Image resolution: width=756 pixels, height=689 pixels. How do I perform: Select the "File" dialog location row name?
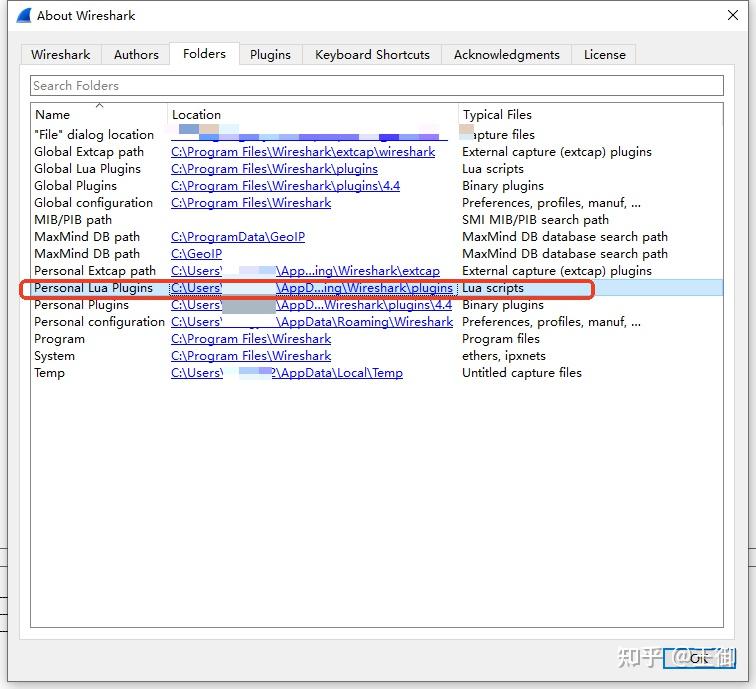[x=94, y=135]
